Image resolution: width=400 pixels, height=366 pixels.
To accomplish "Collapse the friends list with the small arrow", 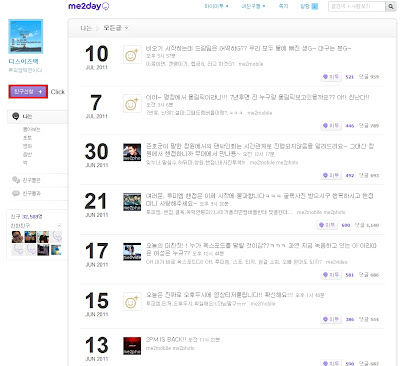I will tap(59, 226).
